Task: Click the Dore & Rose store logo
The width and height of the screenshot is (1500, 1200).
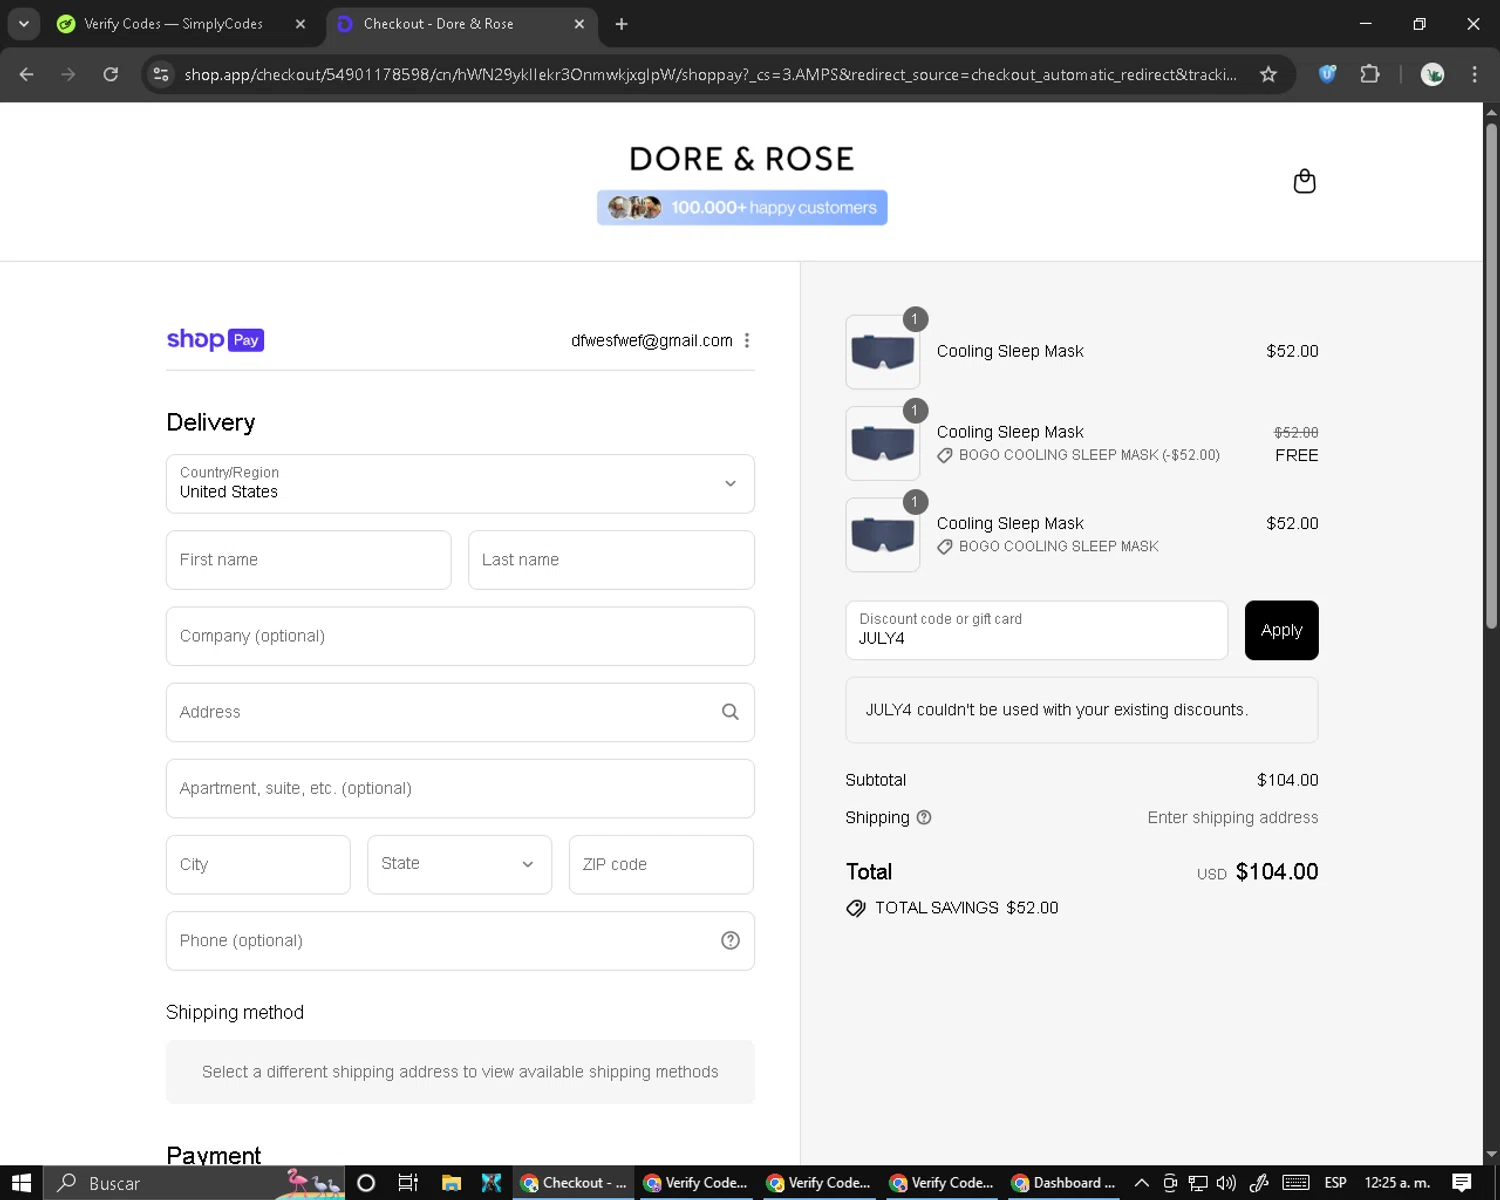Action: (741, 159)
